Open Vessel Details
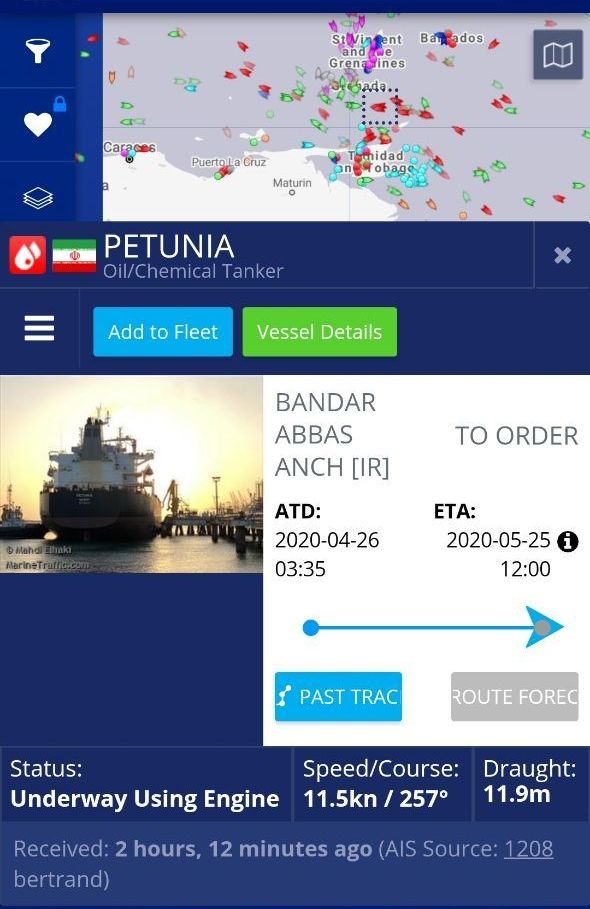The height and width of the screenshot is (909, 590). pyautogui.click(x=319, y=332)
